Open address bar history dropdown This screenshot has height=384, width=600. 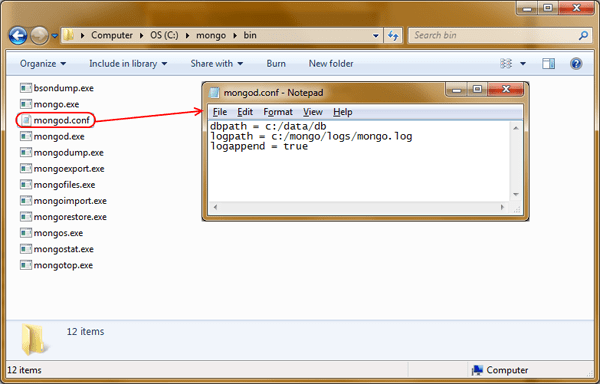[x=376, y=36]
